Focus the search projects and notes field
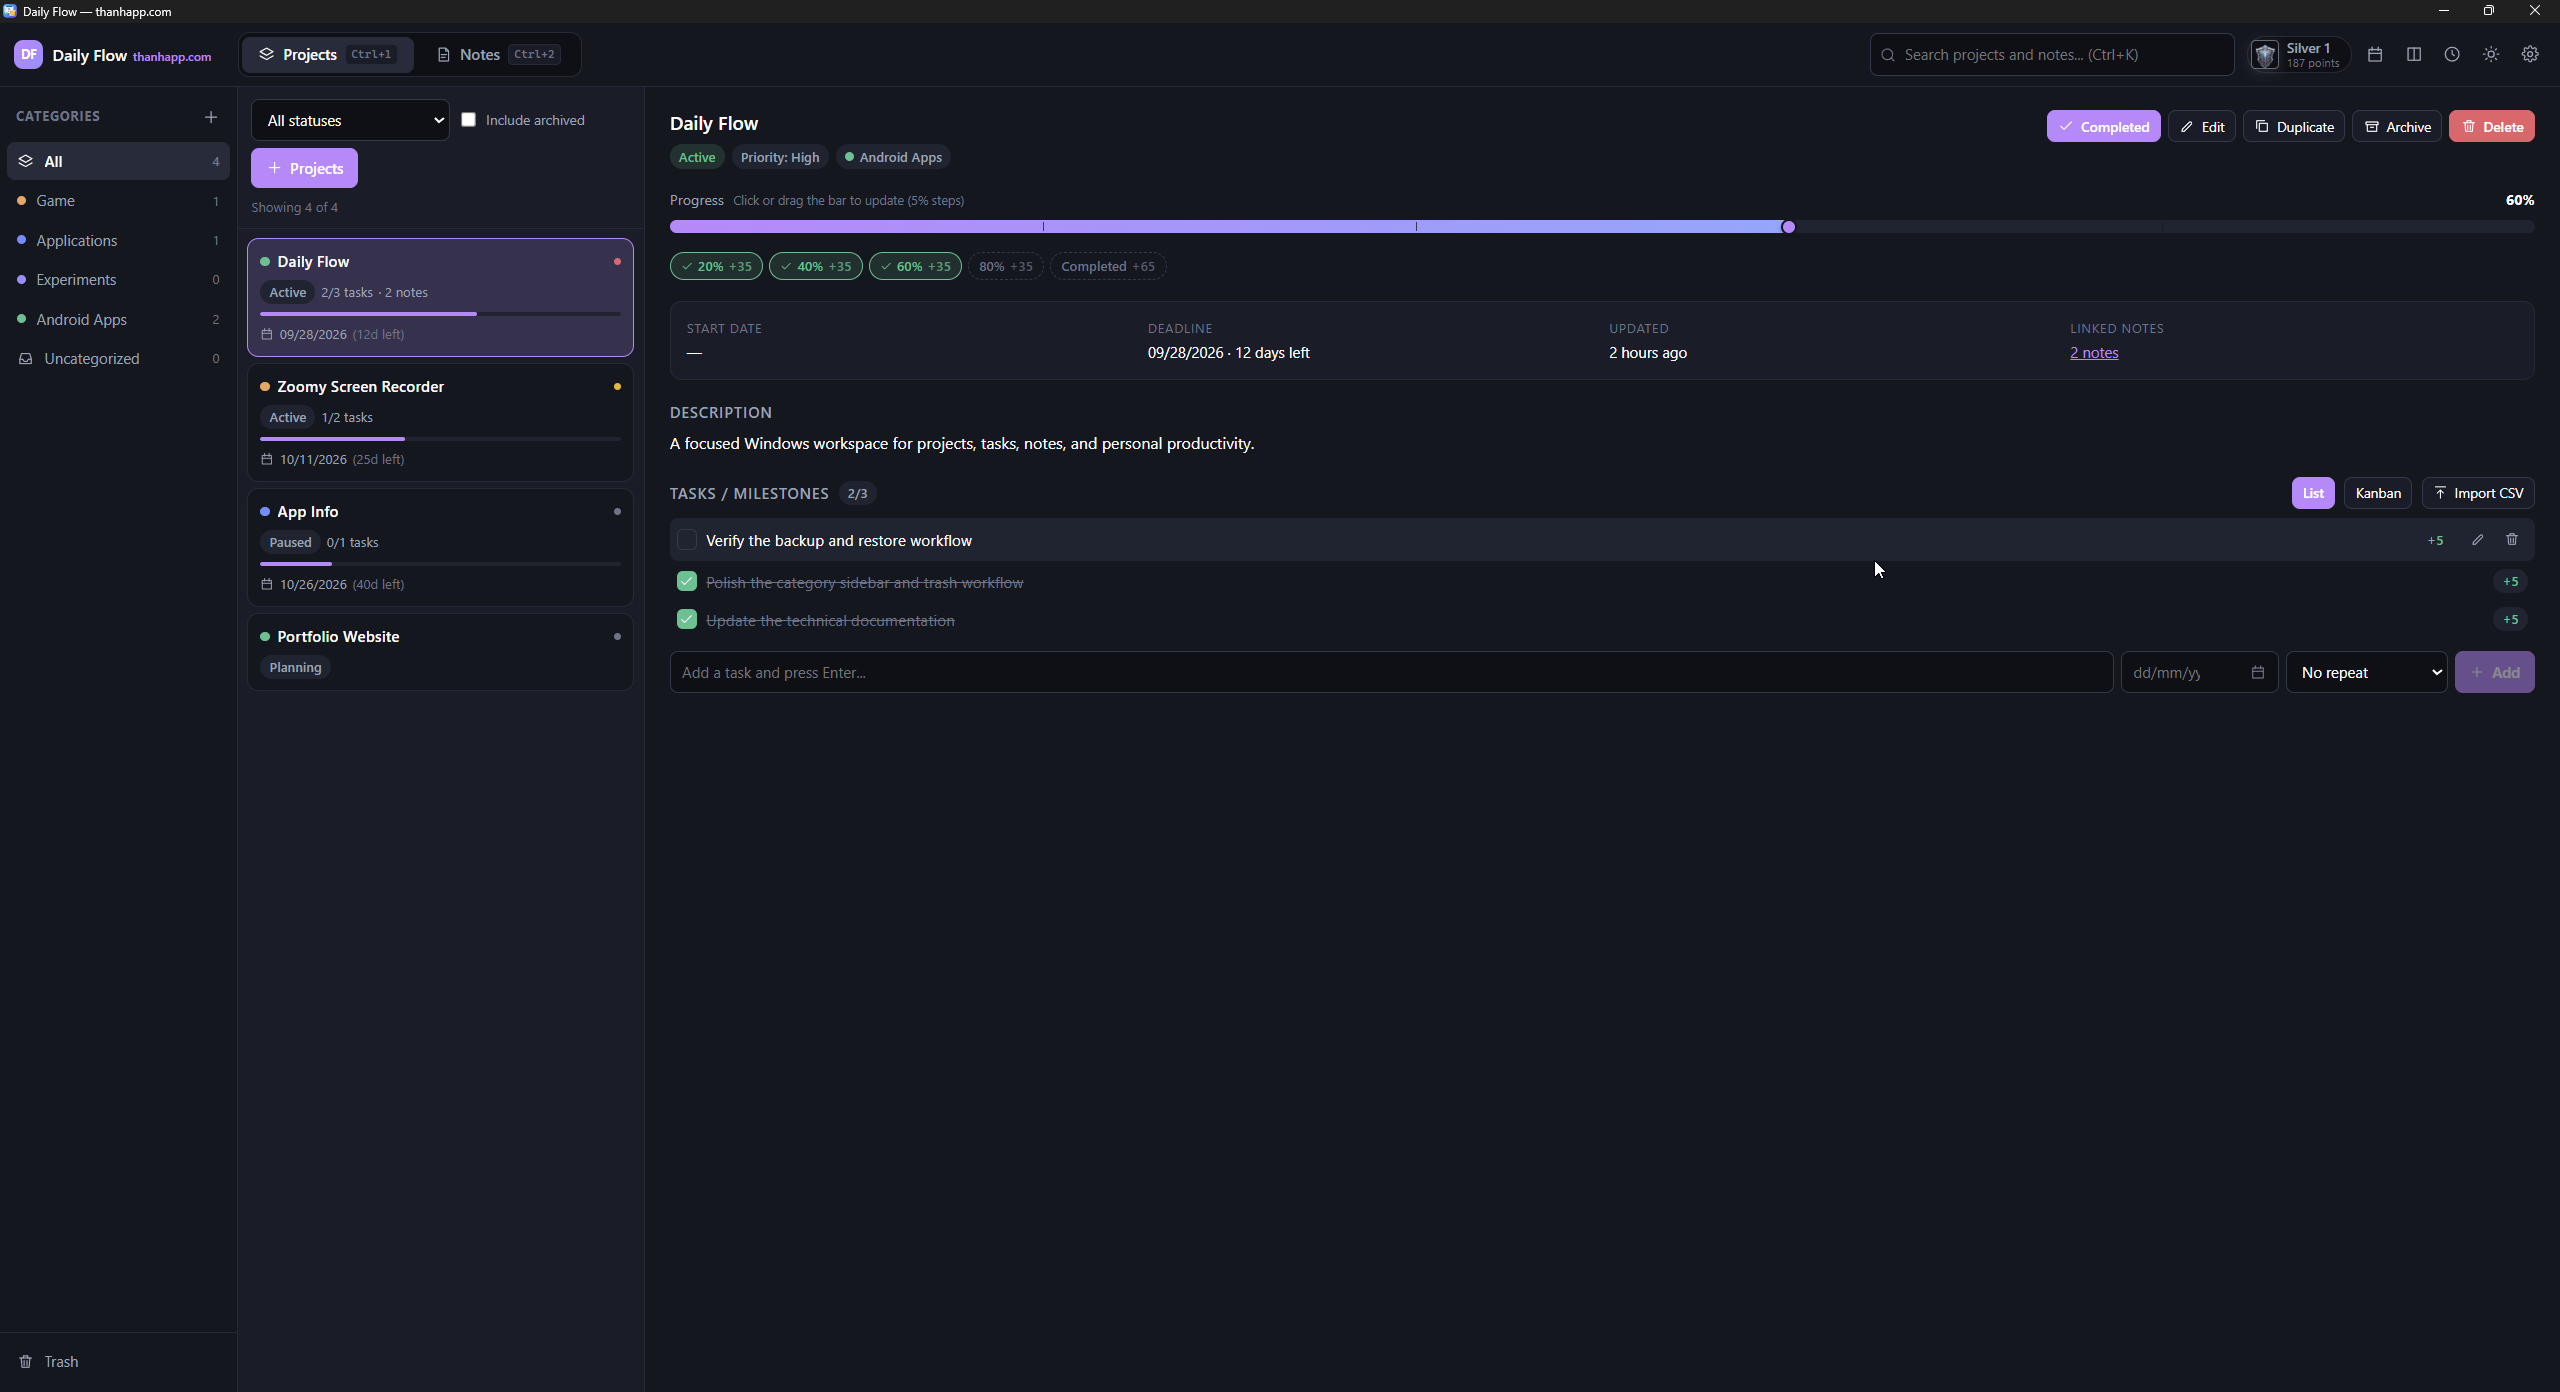 pyautogui.click(x=2052, y=55)
